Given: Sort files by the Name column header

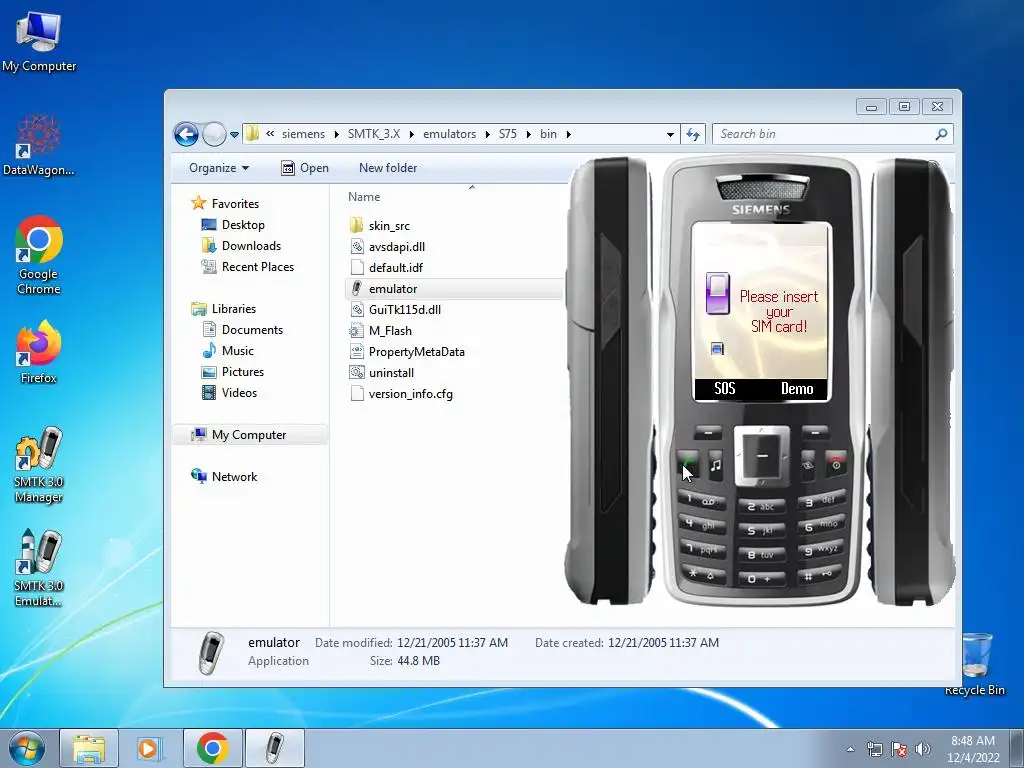Looking at the screenshot, I should click(364, 197).
